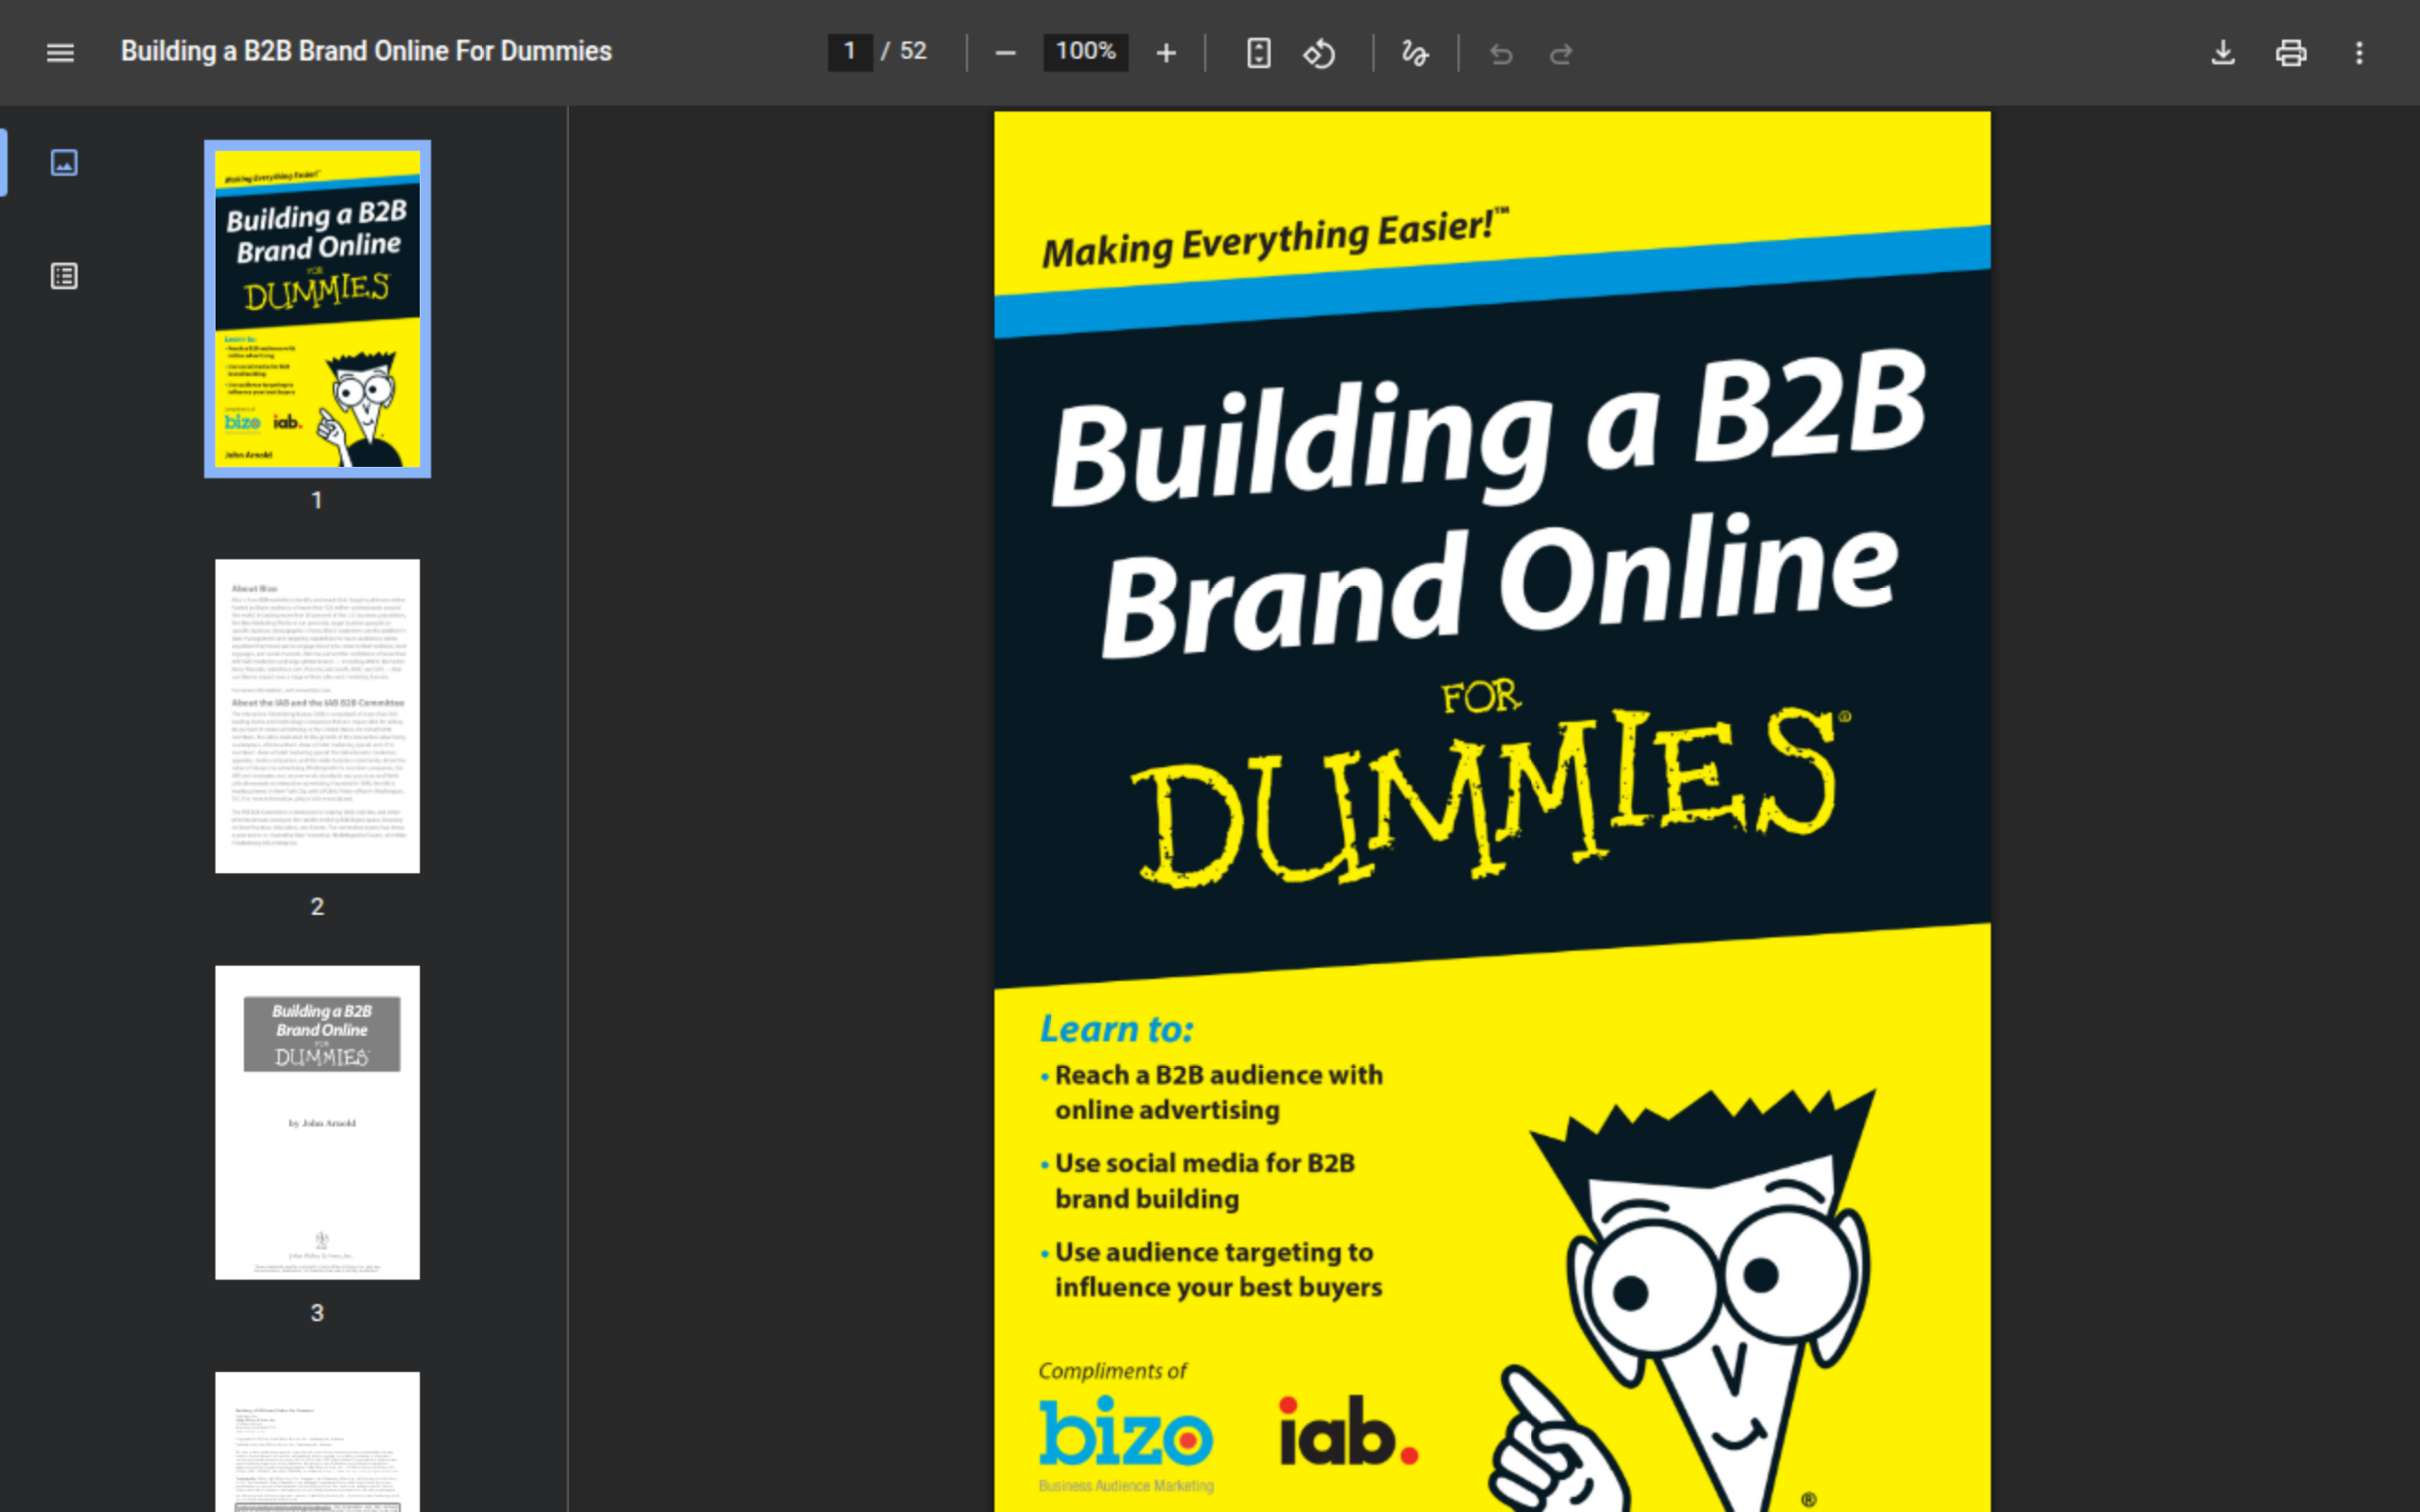Toggle the sidebar hamburger menu
This screenshot has height=1512, width=2420.
point(60,52)
